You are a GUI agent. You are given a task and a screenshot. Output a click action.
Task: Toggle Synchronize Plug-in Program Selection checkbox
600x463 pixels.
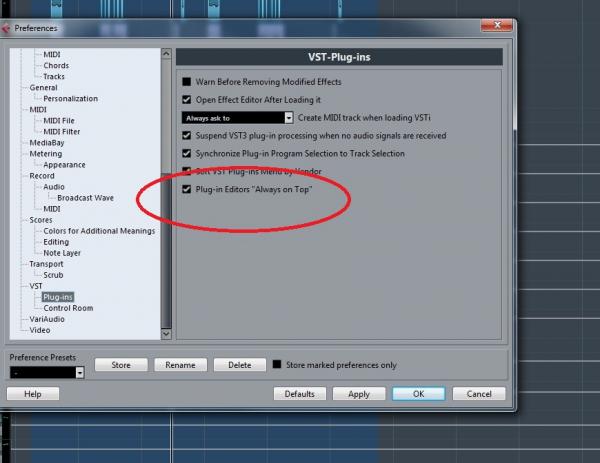coord(187,153)
